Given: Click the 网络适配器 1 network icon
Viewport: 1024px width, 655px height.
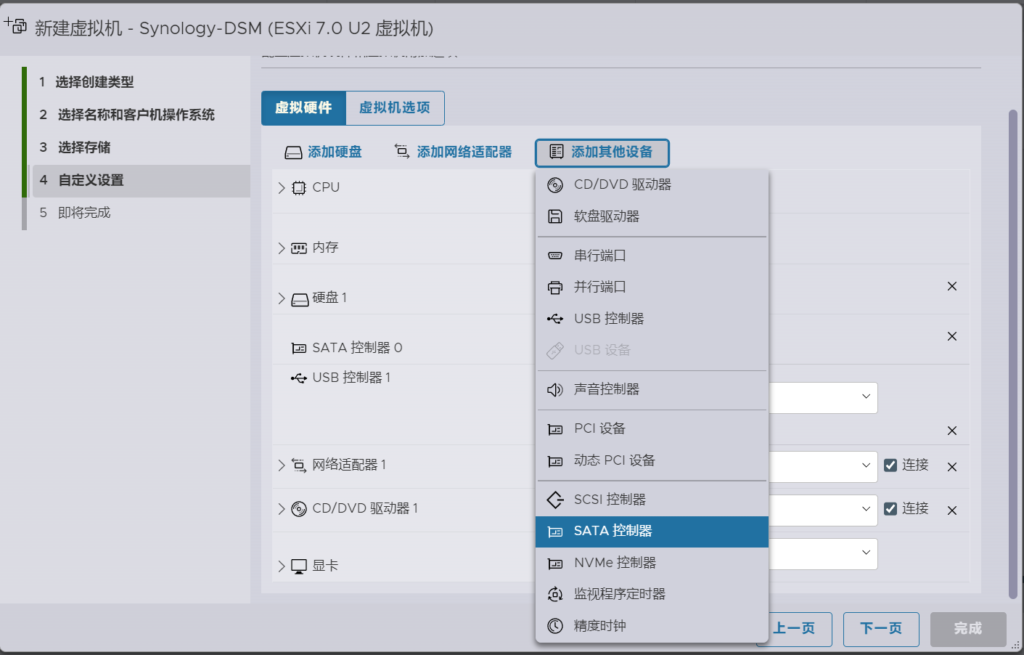Looking at the screenshot, I should (298, 465).
